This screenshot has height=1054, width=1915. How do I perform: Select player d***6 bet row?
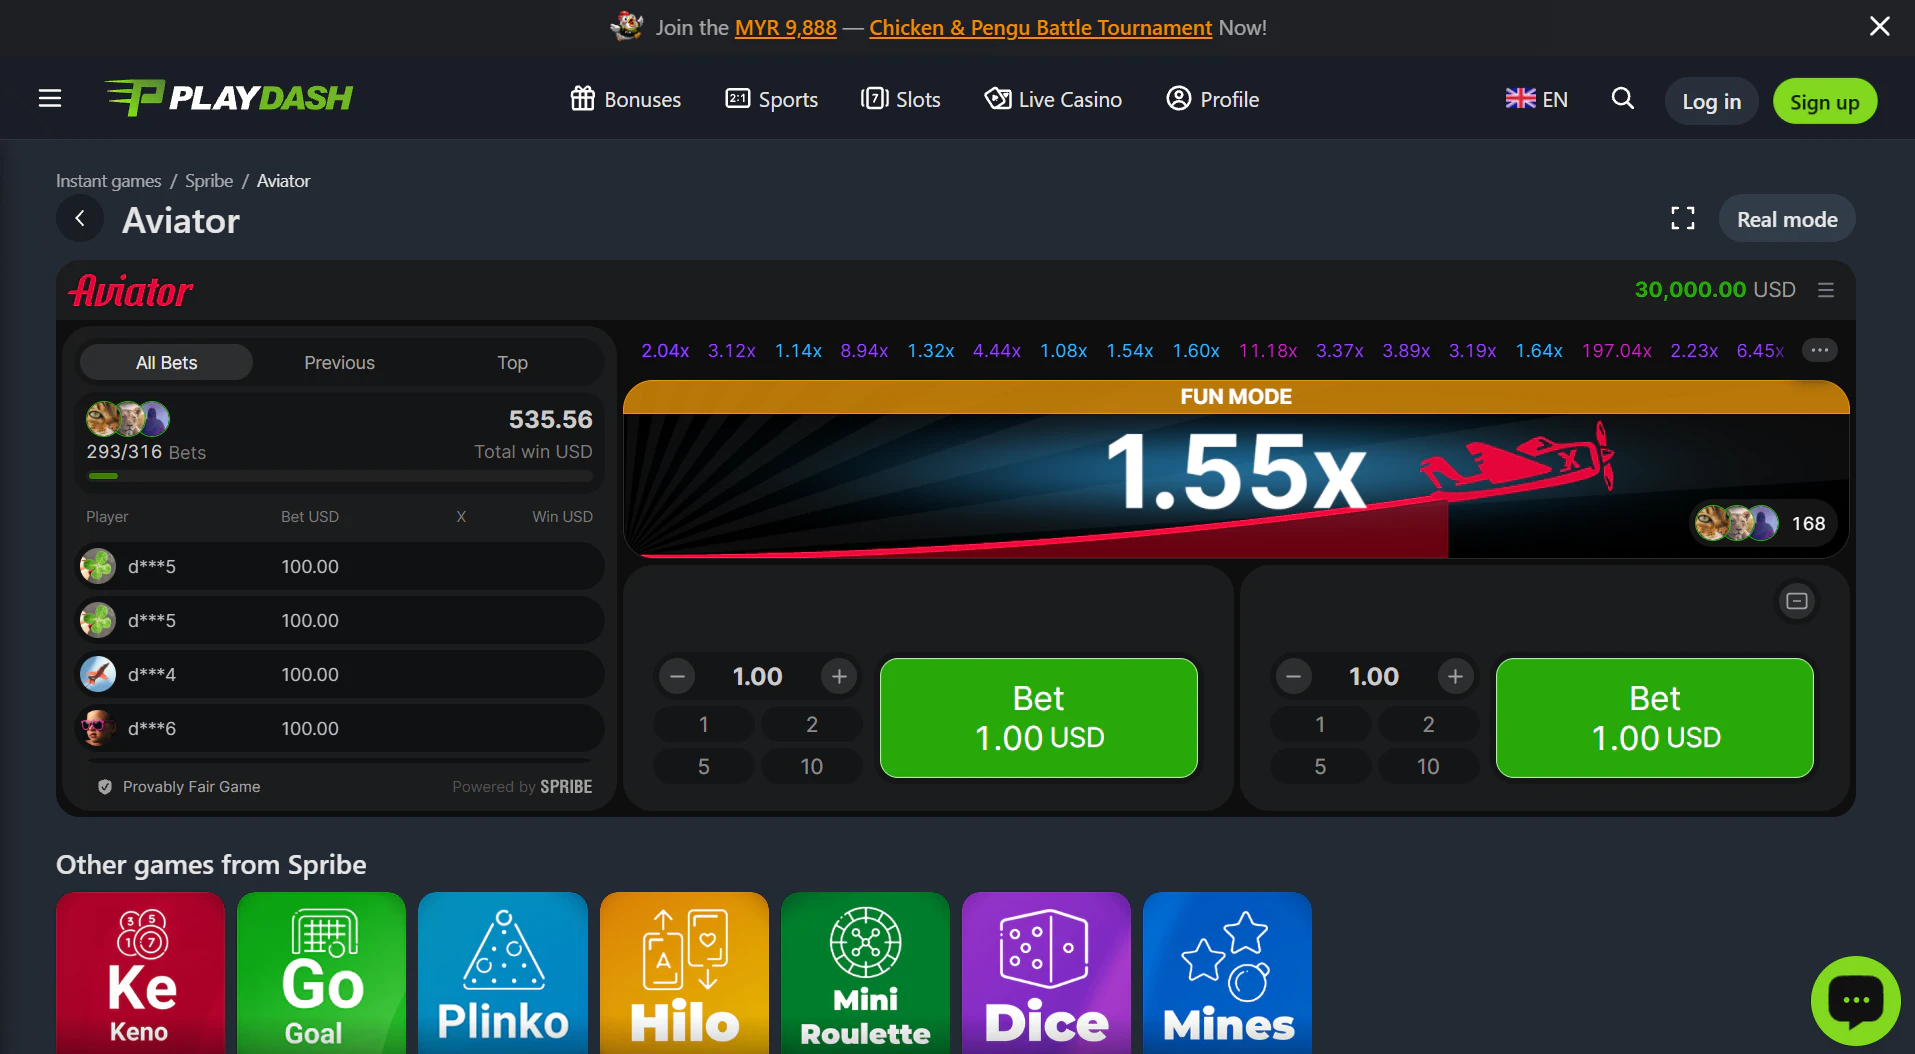tap(340, 728)
